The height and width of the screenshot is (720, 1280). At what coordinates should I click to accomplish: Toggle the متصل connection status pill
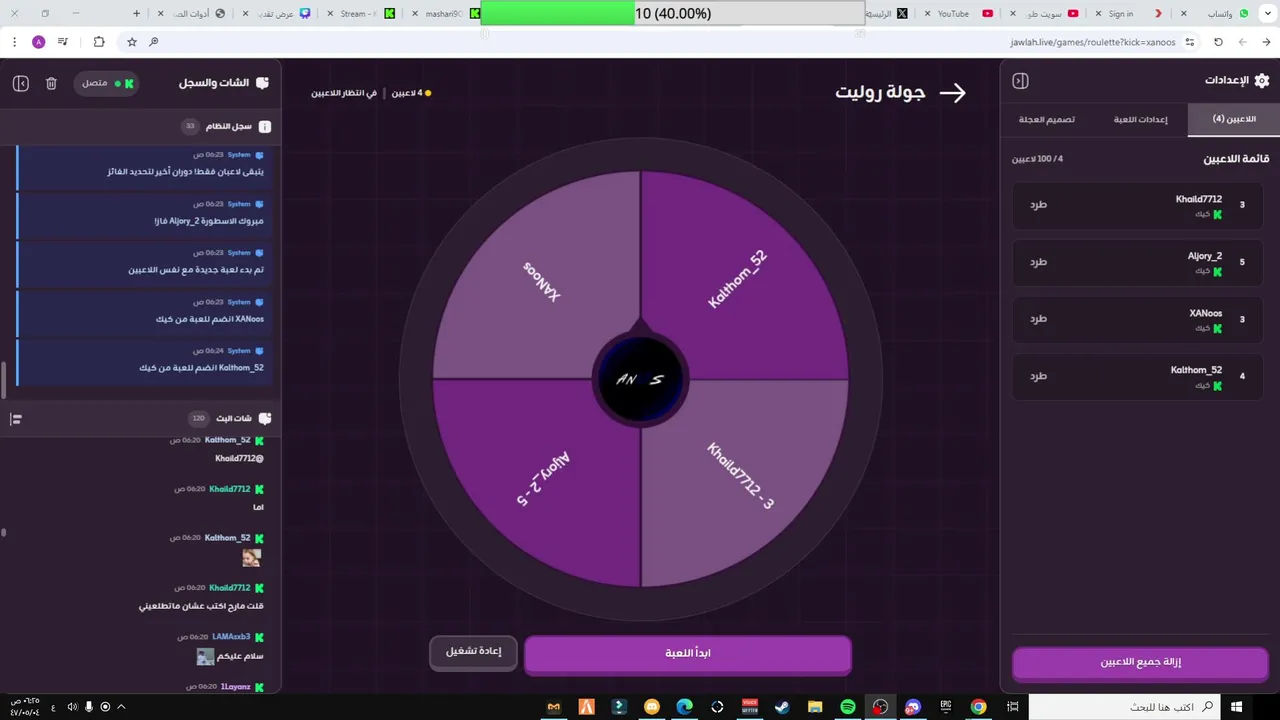(x=105, y=83)
